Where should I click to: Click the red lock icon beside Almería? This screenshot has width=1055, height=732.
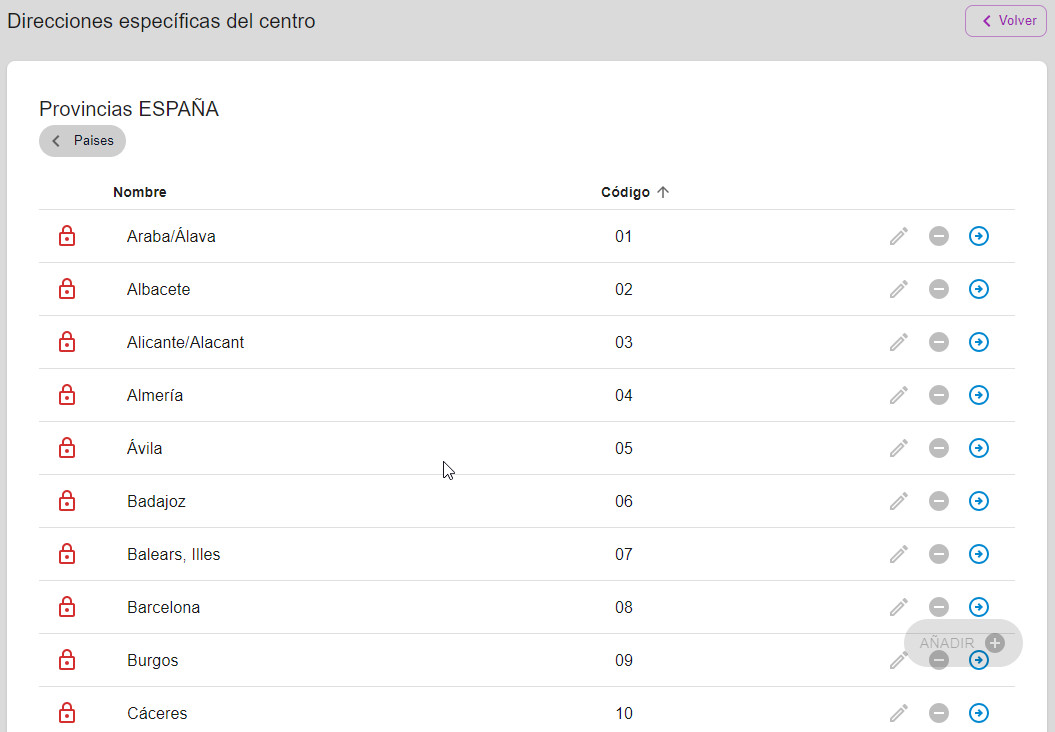tap(67, 395)
